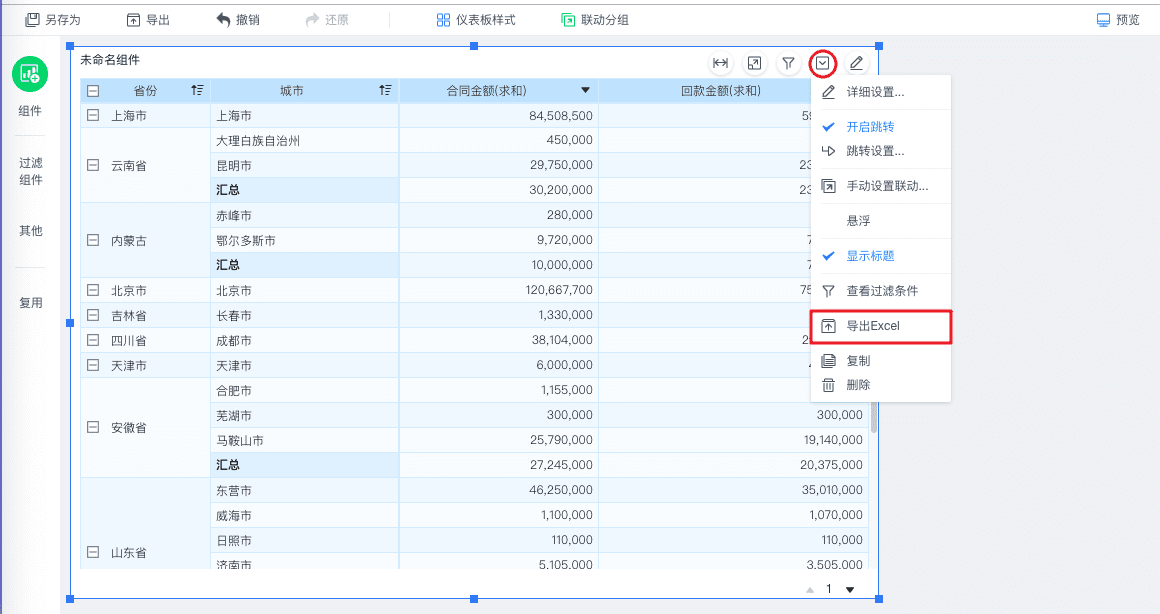Image resolution: width=1160 pixels, height=614 pixels.
Task: Go to previous page triangle in pager
Action: click(x=809, y=590)
